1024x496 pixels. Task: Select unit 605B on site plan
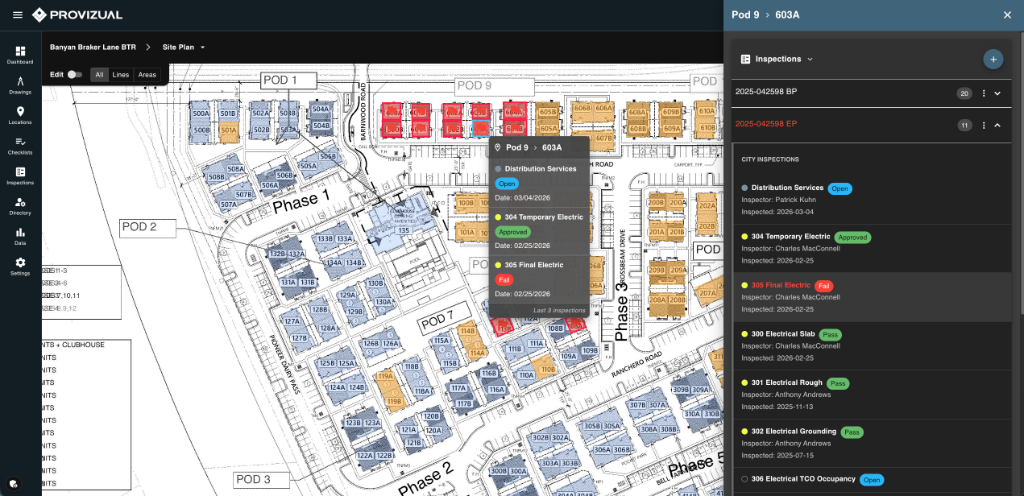(549, 112)
